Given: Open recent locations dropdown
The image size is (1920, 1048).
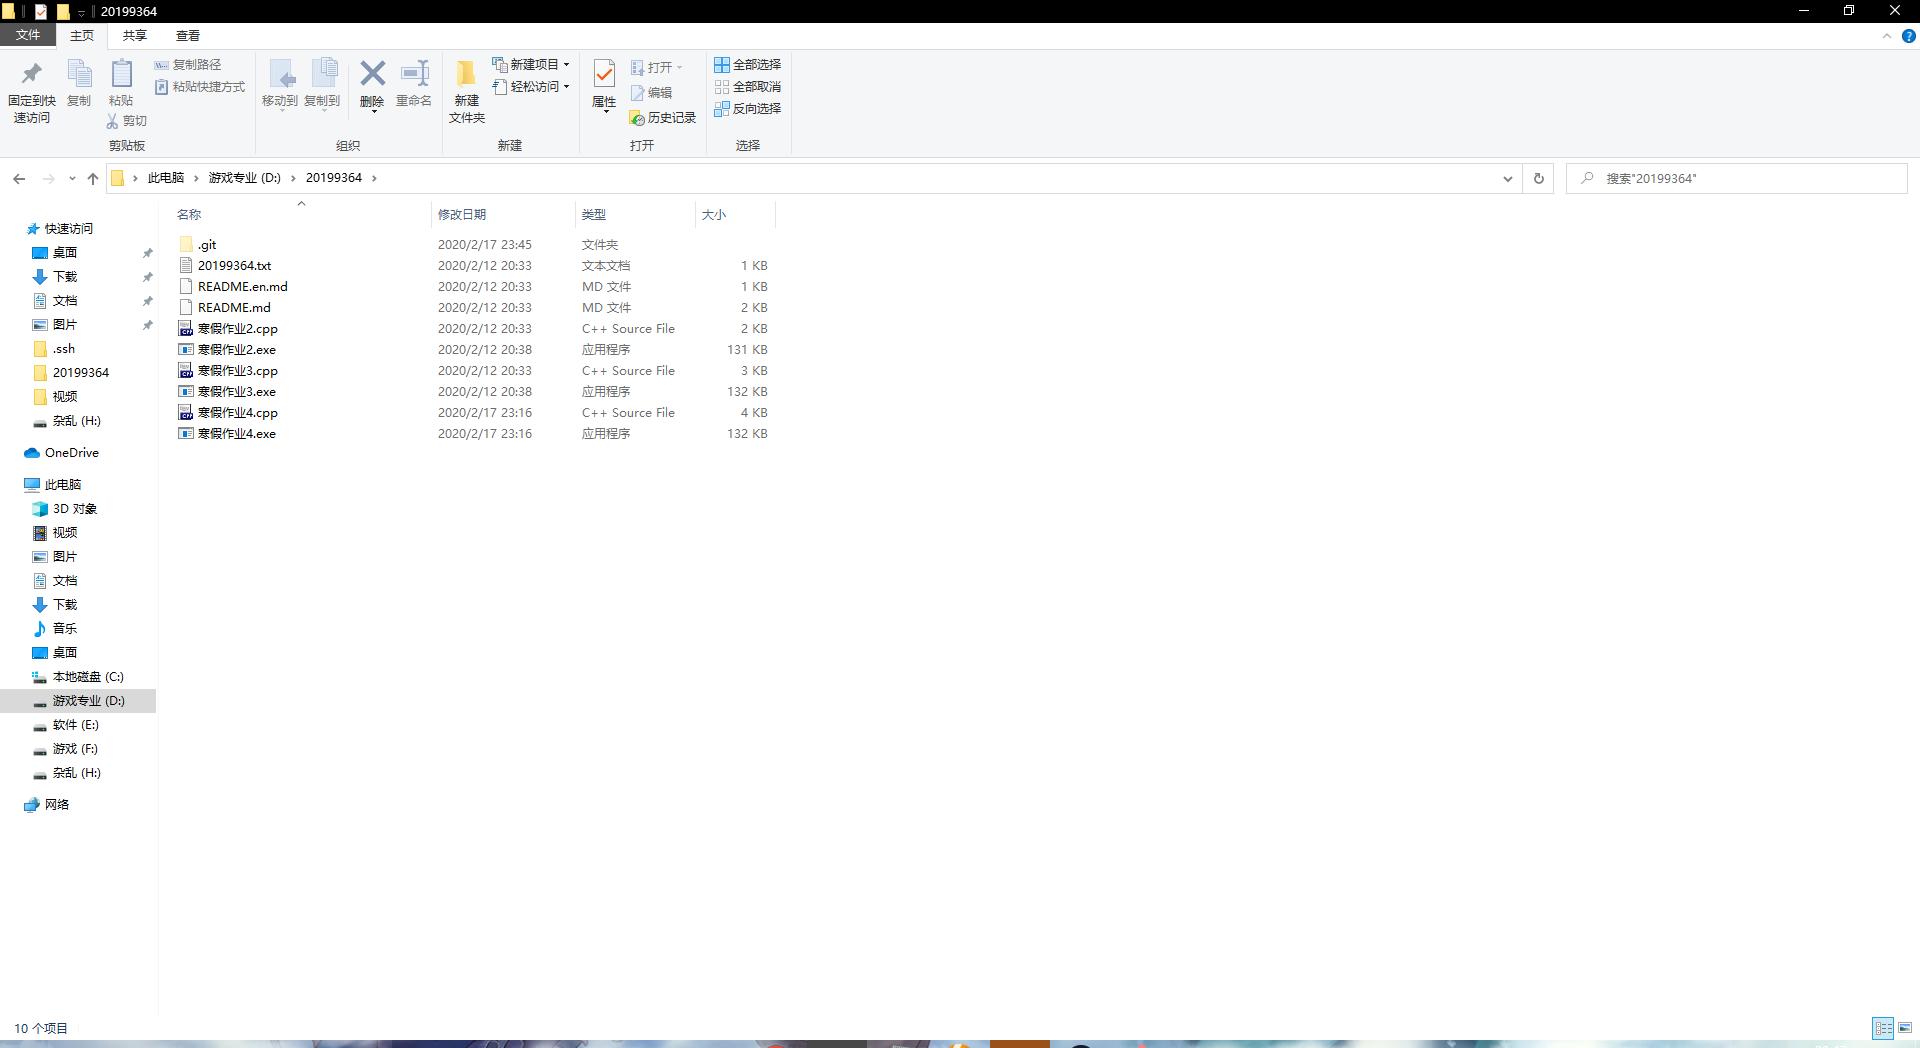Looking at the screenshot, I should (x=72, y=179).
